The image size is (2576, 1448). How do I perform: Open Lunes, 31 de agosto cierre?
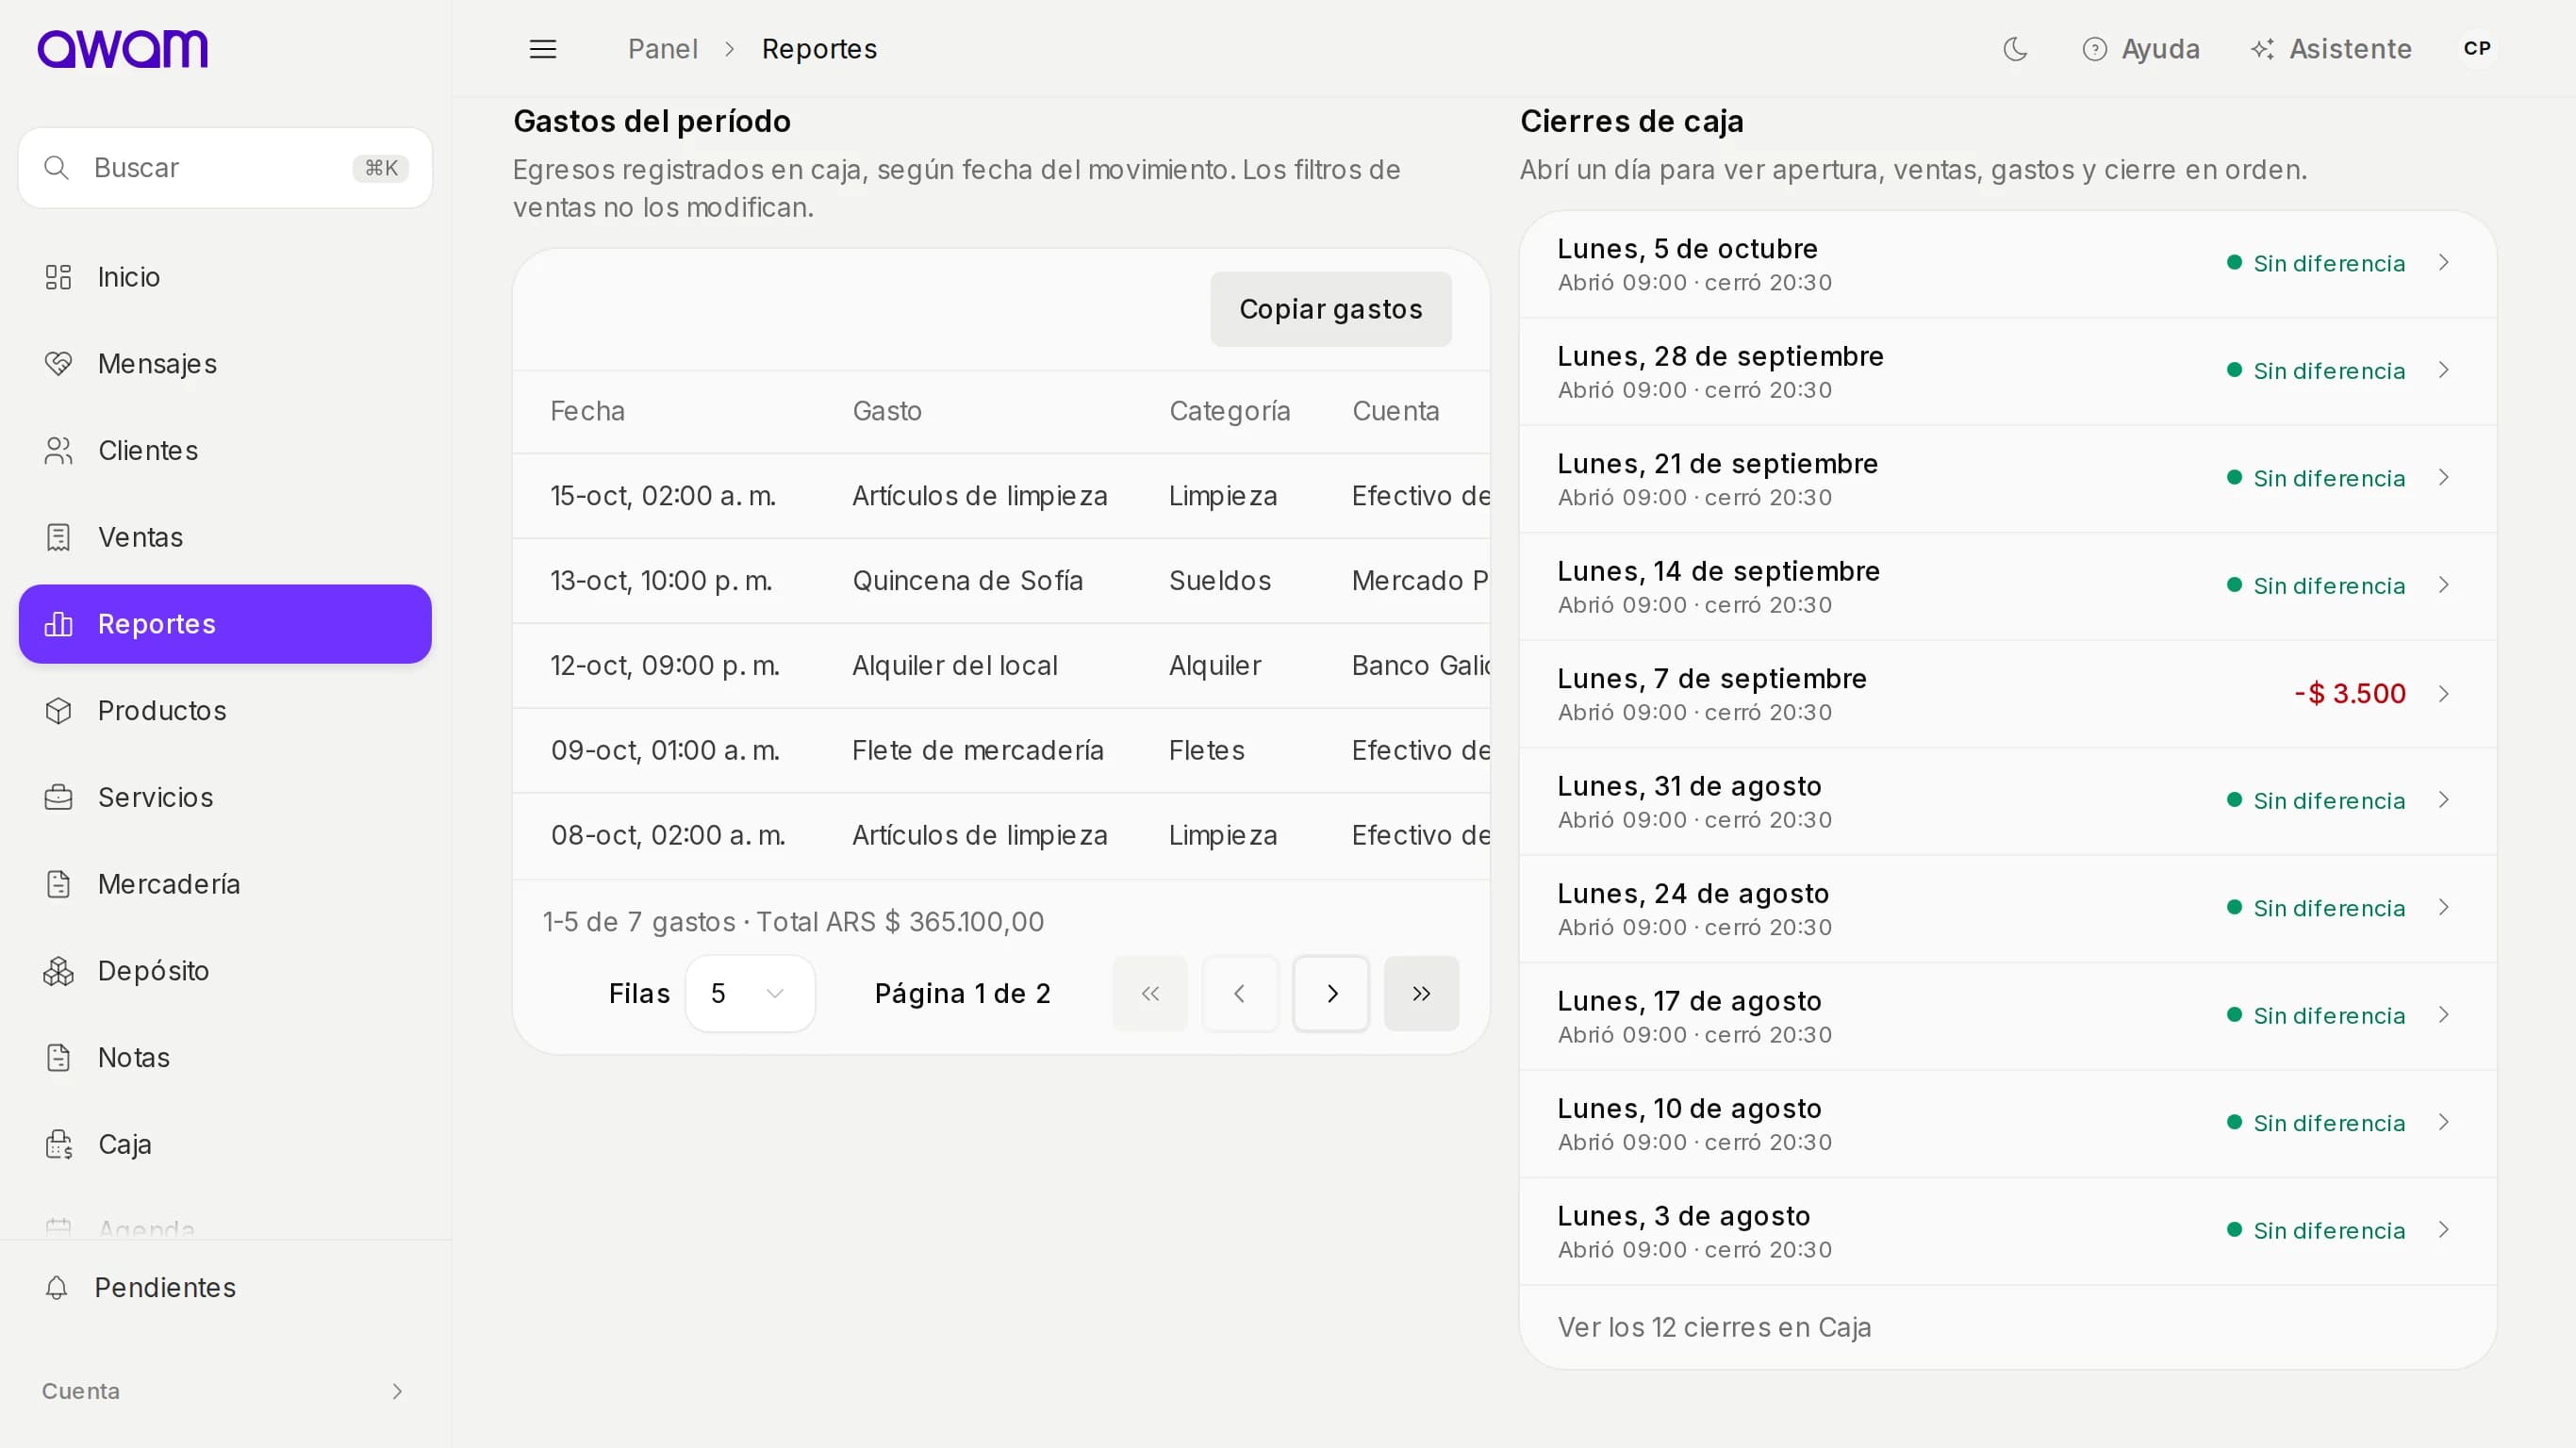(2008, 801)
